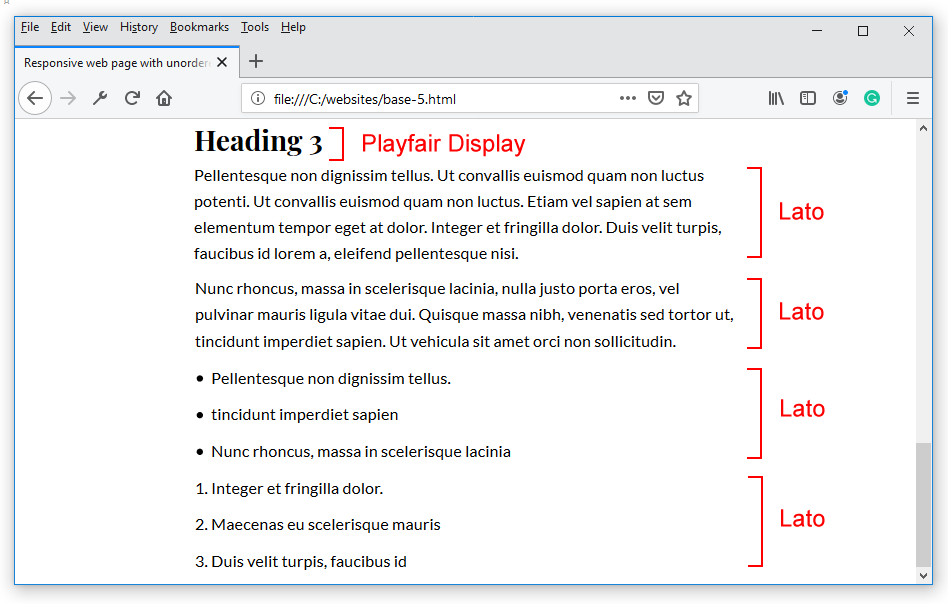Click paragraph starting 'Pellentesque non dignissim tellus. Ut'

pos(458,215)
